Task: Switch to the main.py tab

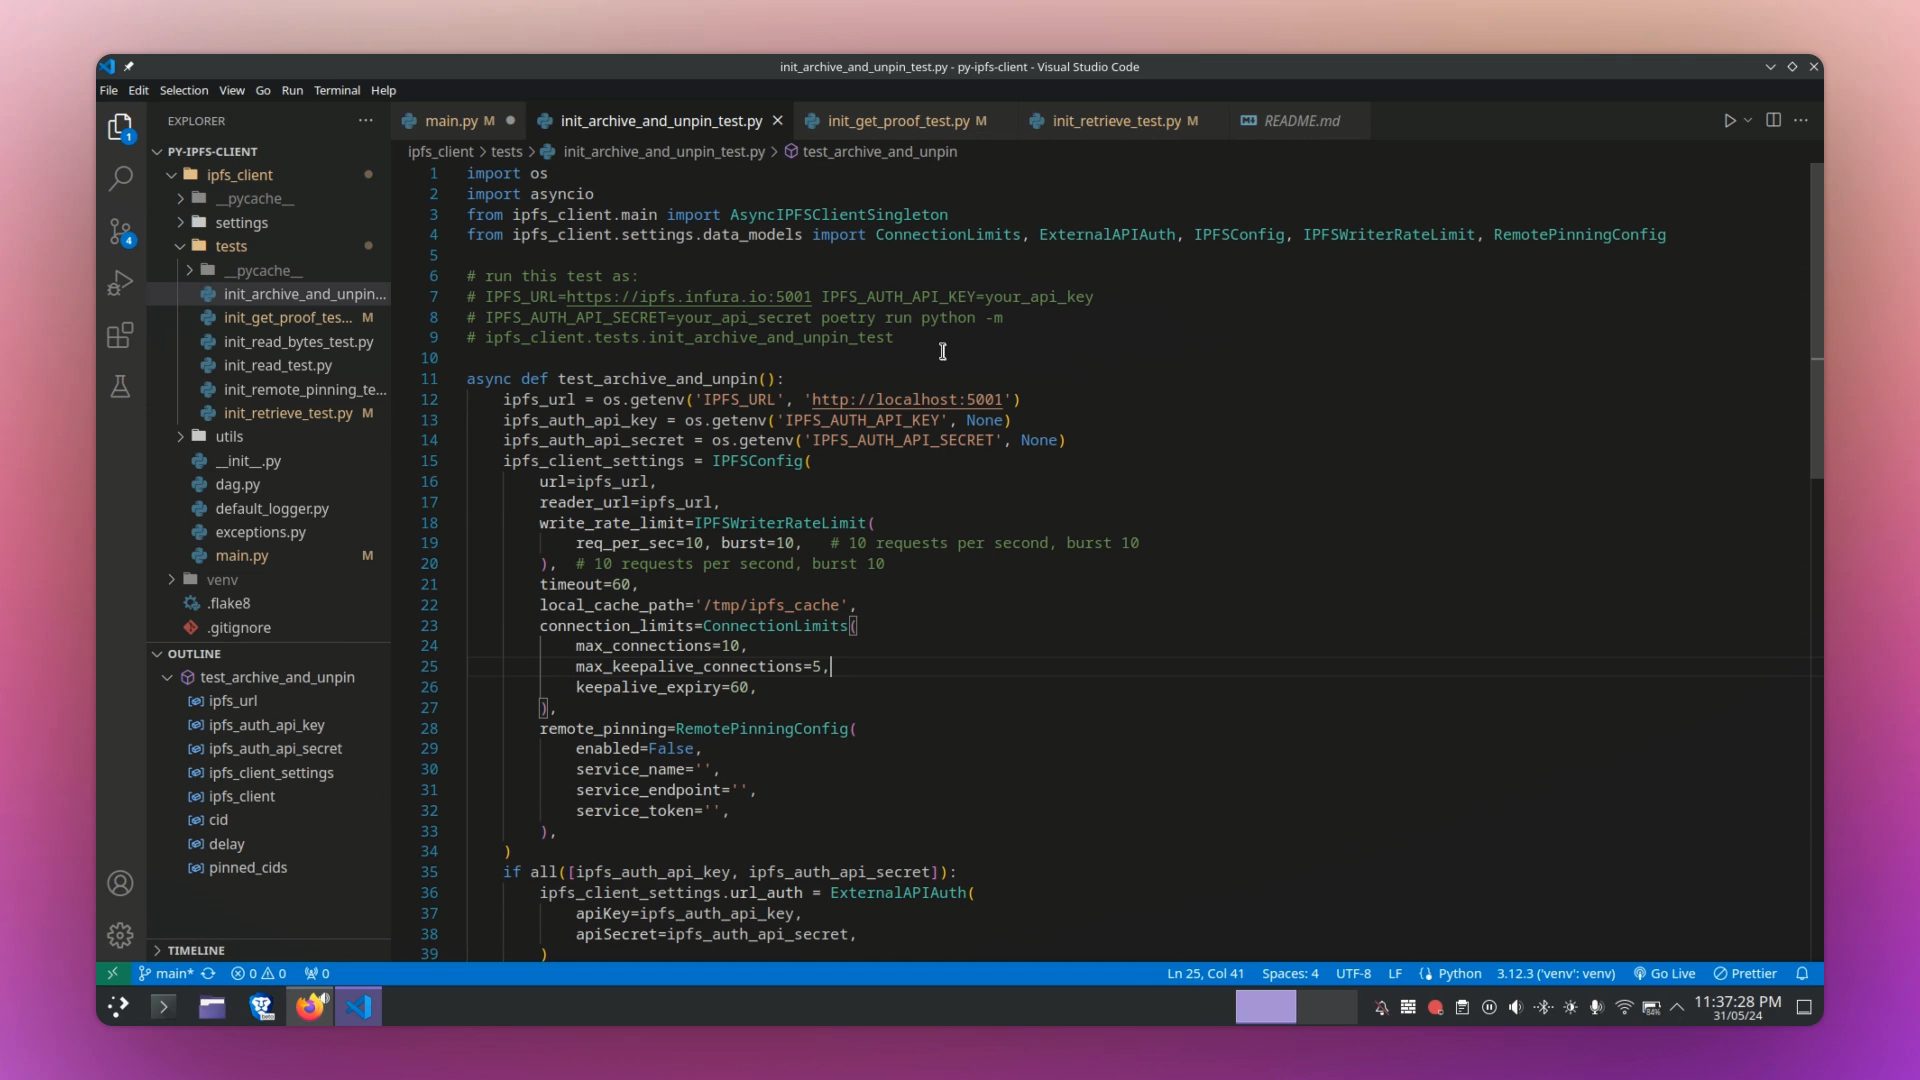Action: coord(459,120)
